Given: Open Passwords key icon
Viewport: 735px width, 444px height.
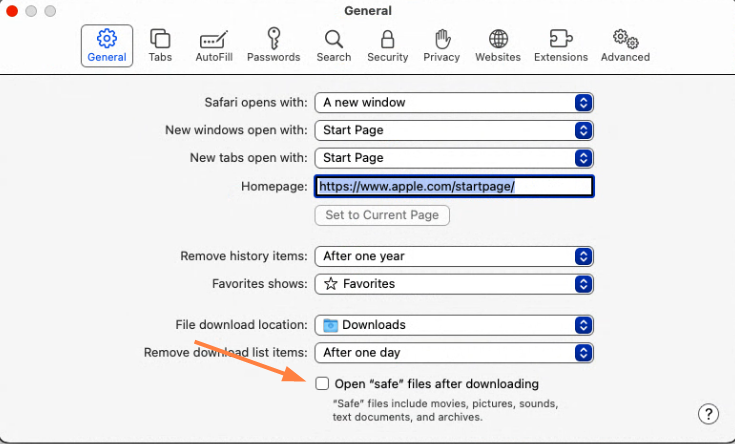Looking at the screenshot, I should coord(273,45).
